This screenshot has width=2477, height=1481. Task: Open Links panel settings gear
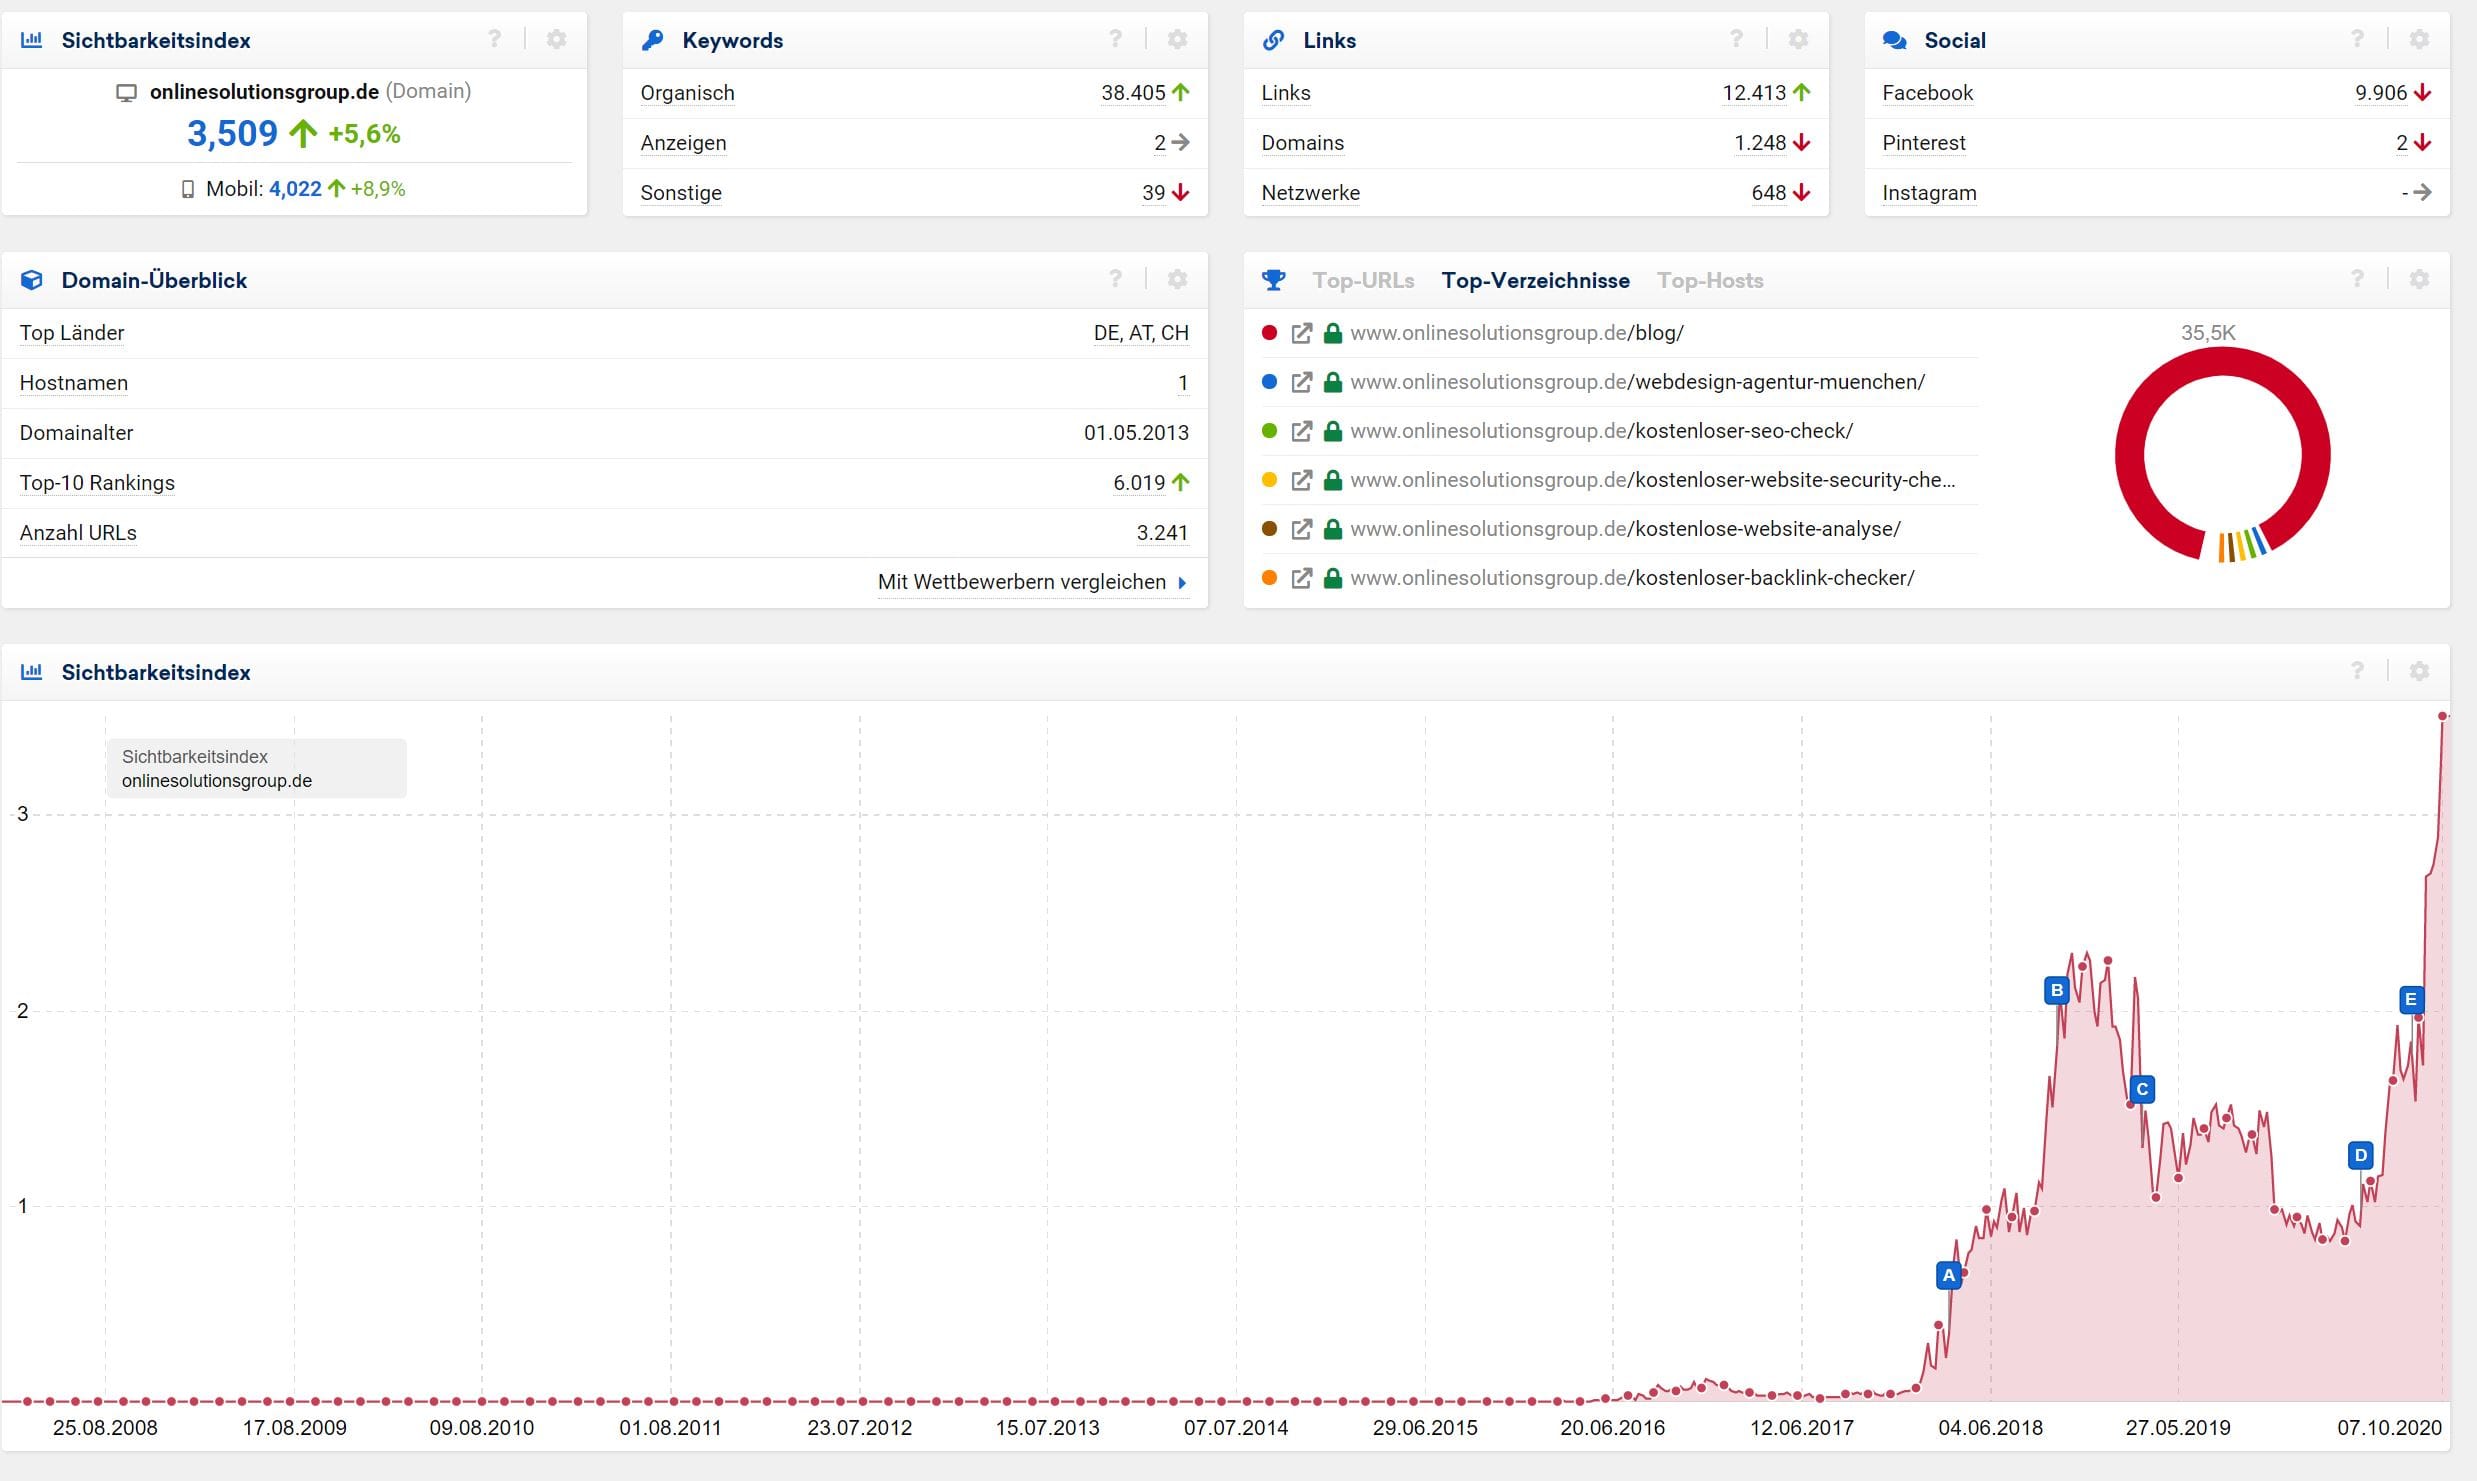click(1799, 39)
